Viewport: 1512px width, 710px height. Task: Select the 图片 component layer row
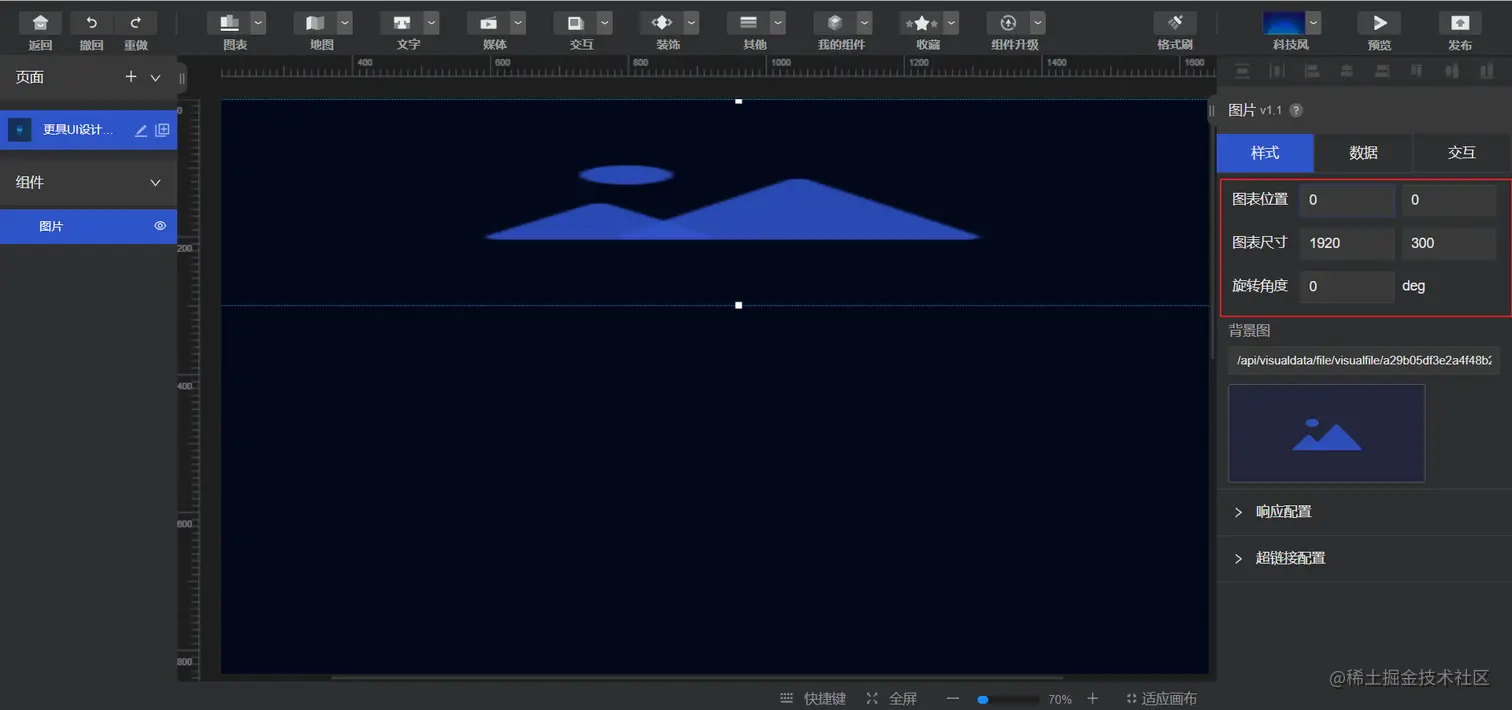[x=88, y=226]
